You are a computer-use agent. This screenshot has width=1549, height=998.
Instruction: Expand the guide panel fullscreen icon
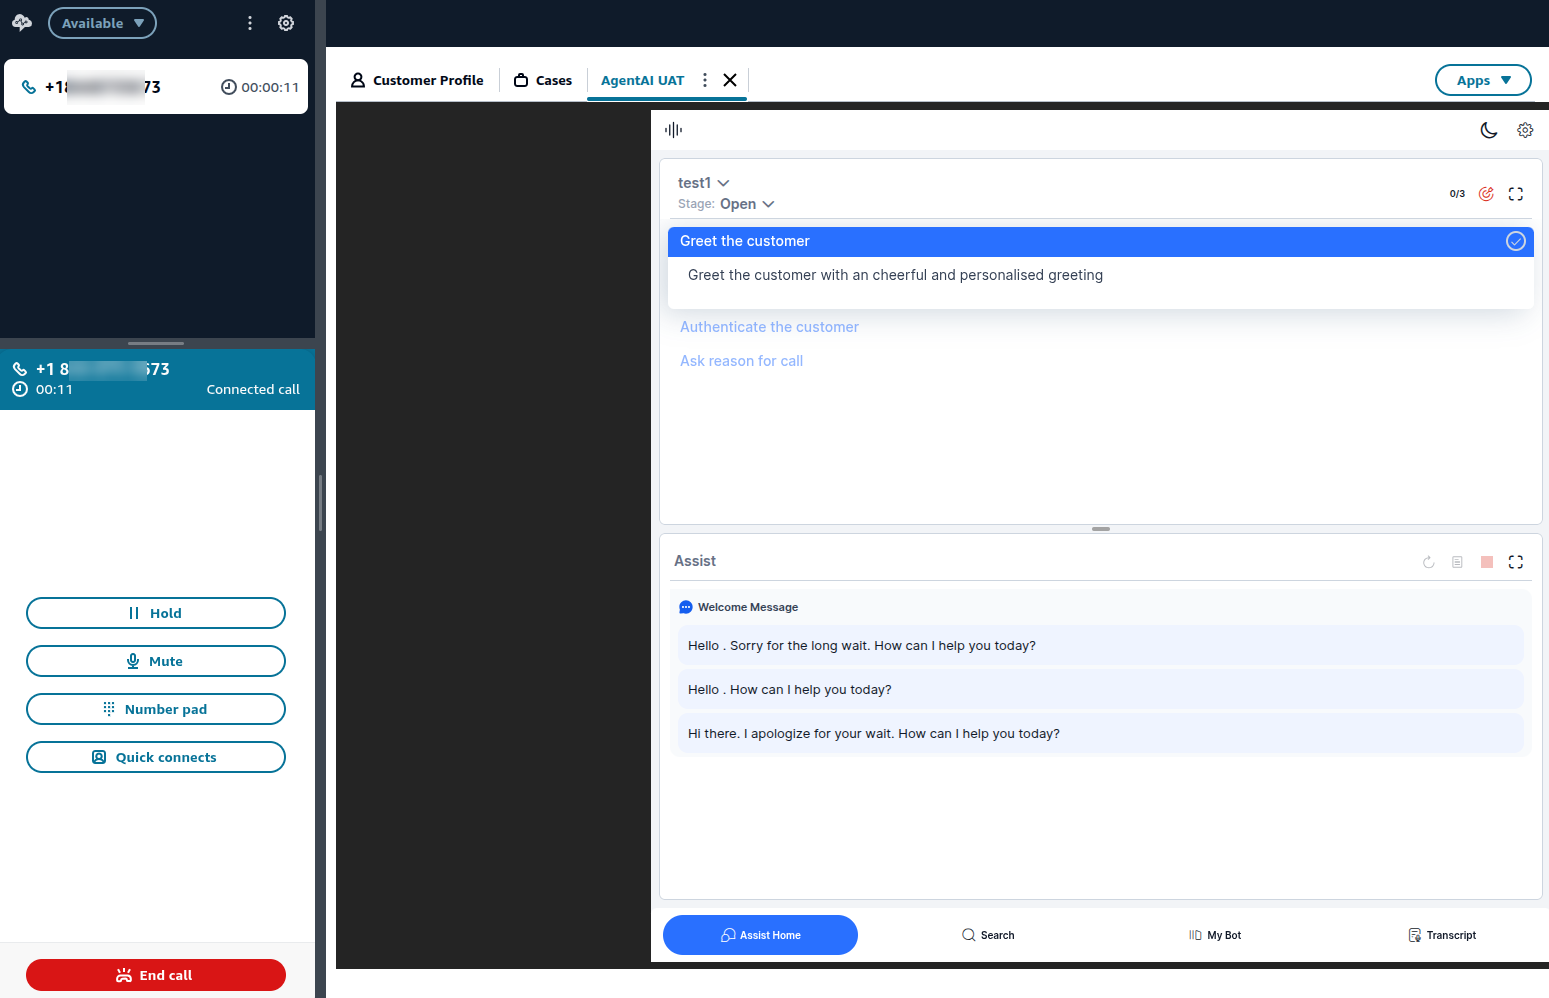[1516, 194]
